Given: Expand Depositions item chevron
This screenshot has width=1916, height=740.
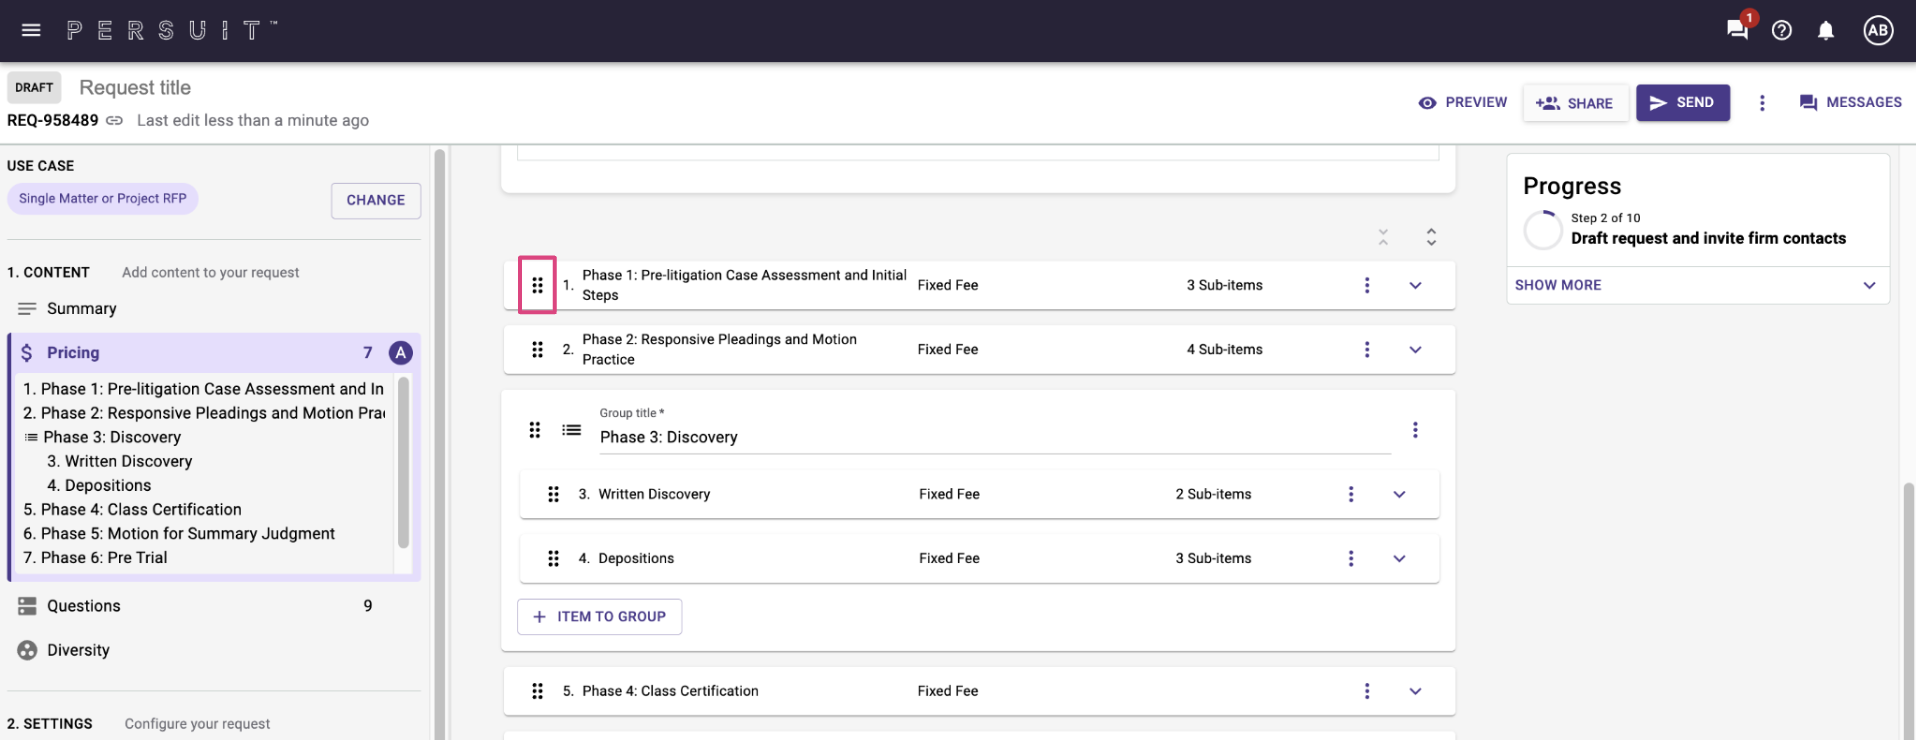Looking at the screenshot, I should click(1399, 558).
